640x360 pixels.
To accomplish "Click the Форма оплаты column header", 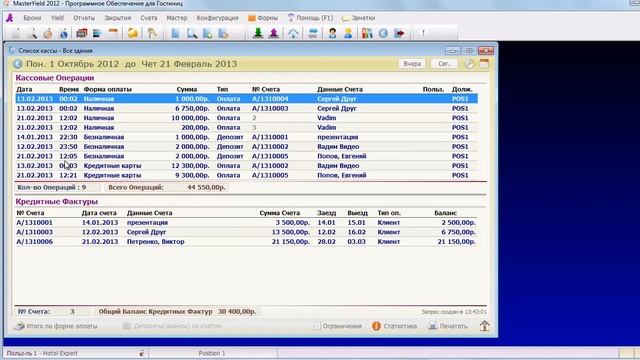I will pos(108,89).
